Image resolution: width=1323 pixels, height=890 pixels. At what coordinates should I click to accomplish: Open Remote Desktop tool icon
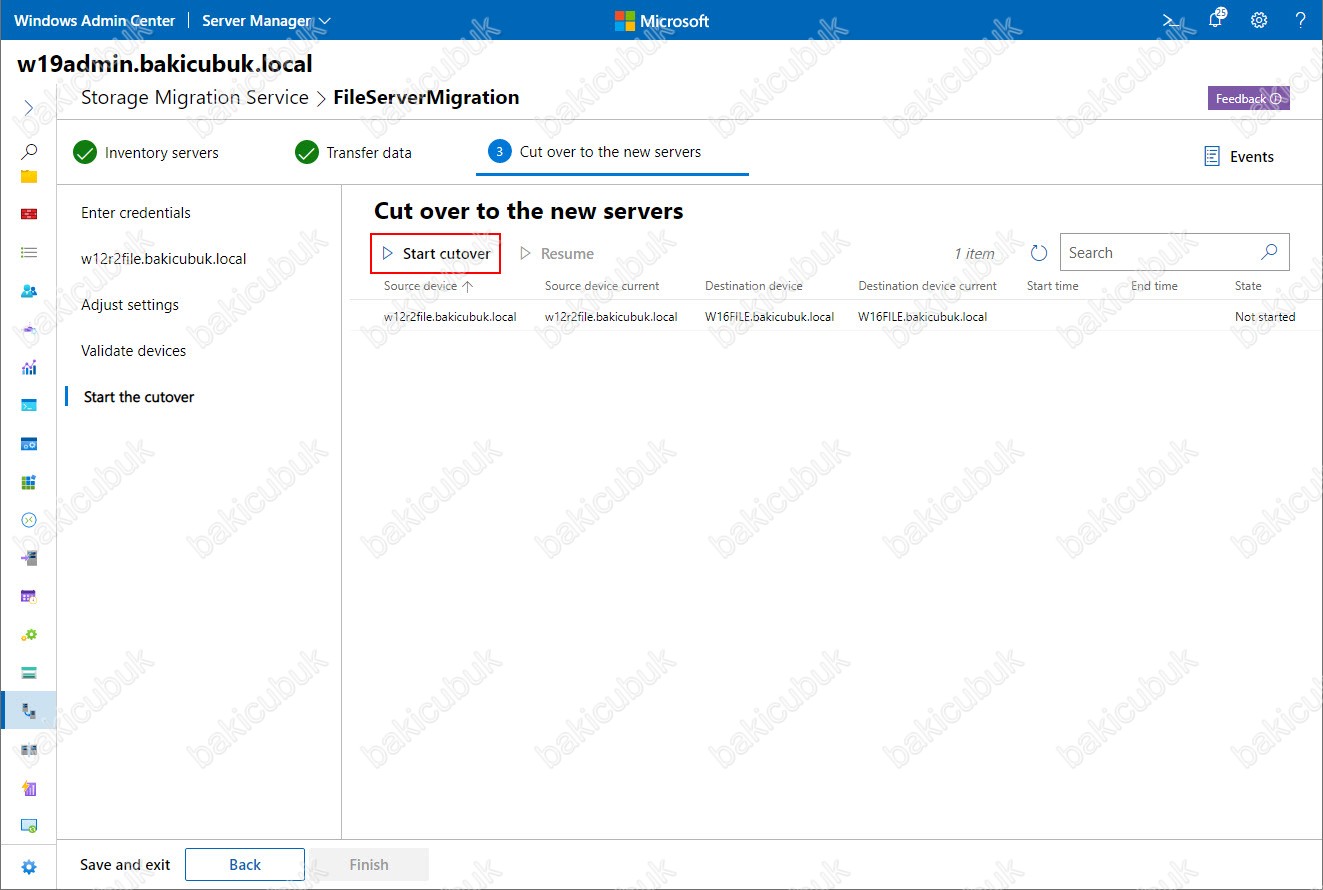(29, 520)
